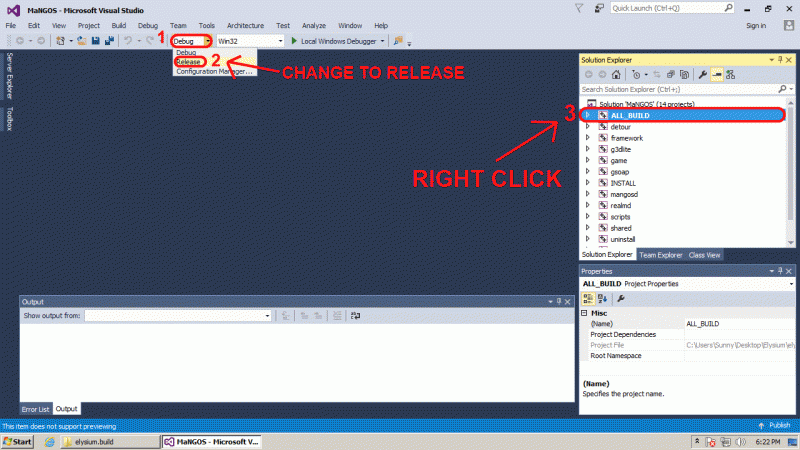Switch to the Class View tab
The height and width of the screenshot is (450, 800).
click(x=704, y=255)
